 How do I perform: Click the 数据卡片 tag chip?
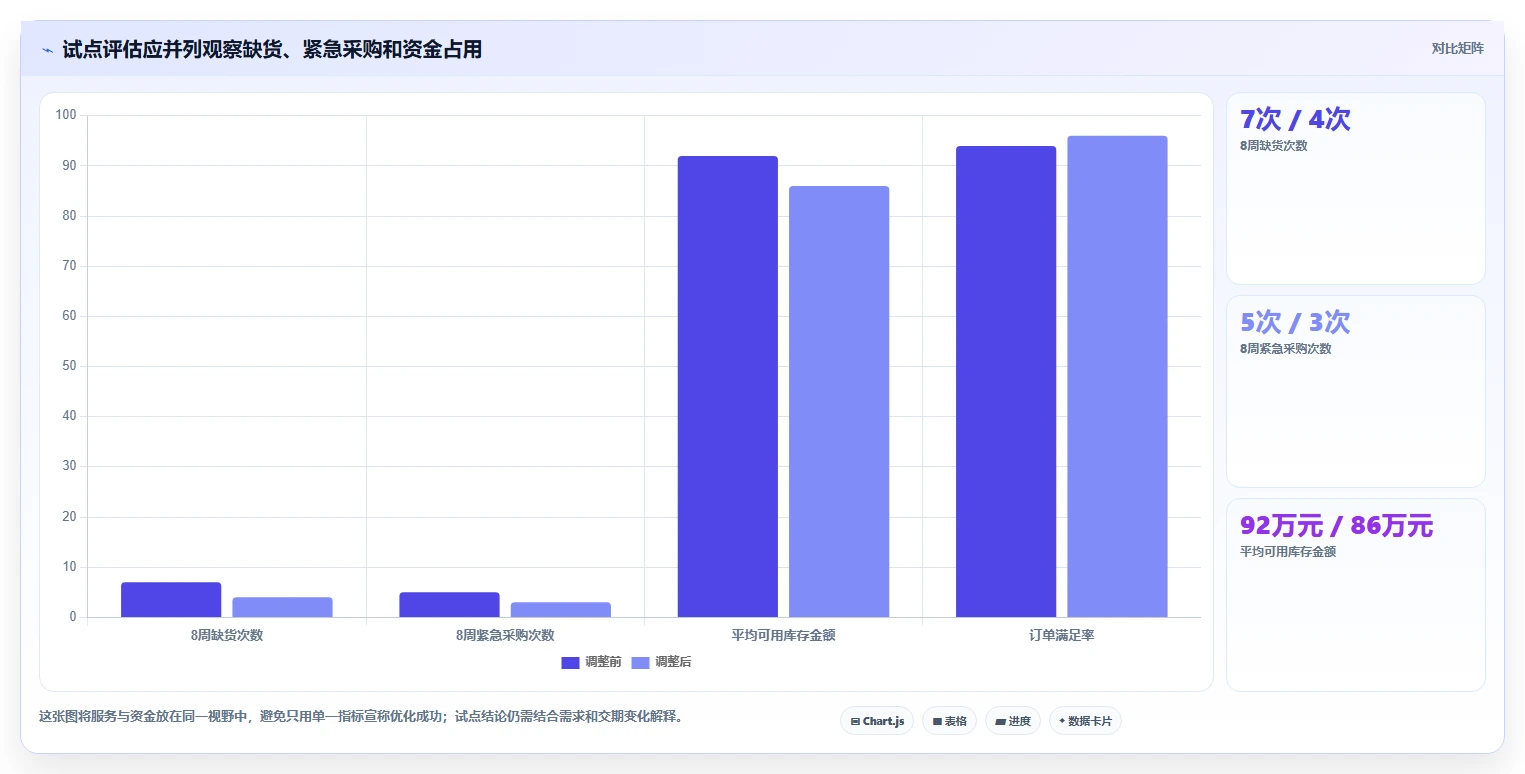pyautogui.click(x=1085, y=721)
